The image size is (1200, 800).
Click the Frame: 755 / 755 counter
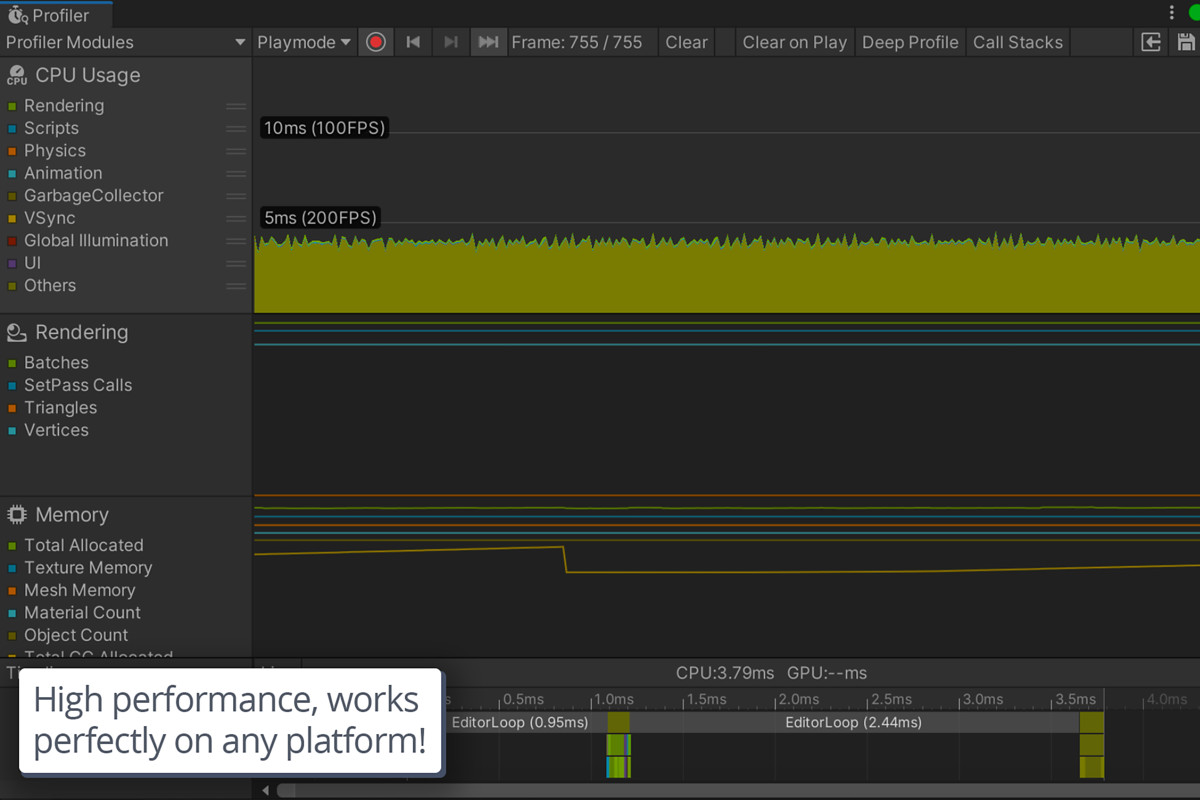tap(577, 42)
